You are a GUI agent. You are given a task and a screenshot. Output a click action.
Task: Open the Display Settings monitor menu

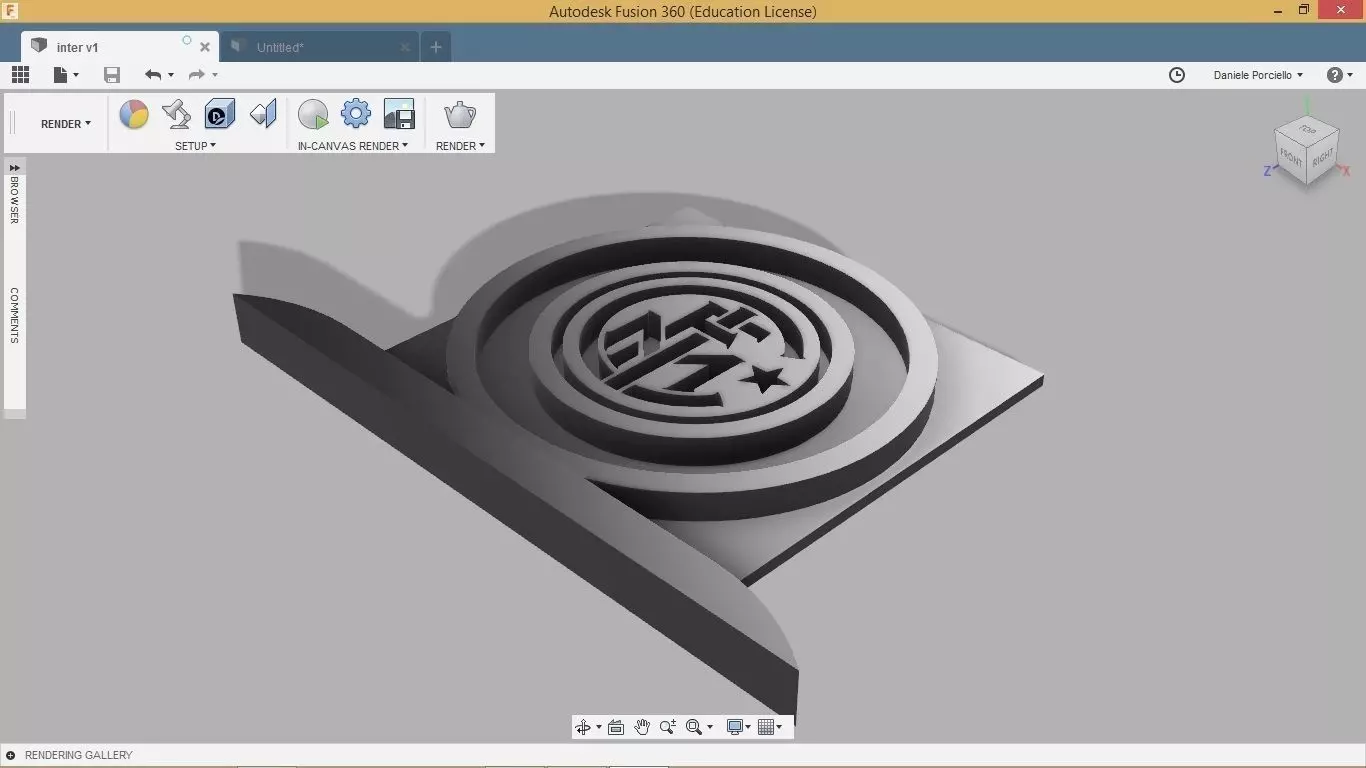click(738, 727)
